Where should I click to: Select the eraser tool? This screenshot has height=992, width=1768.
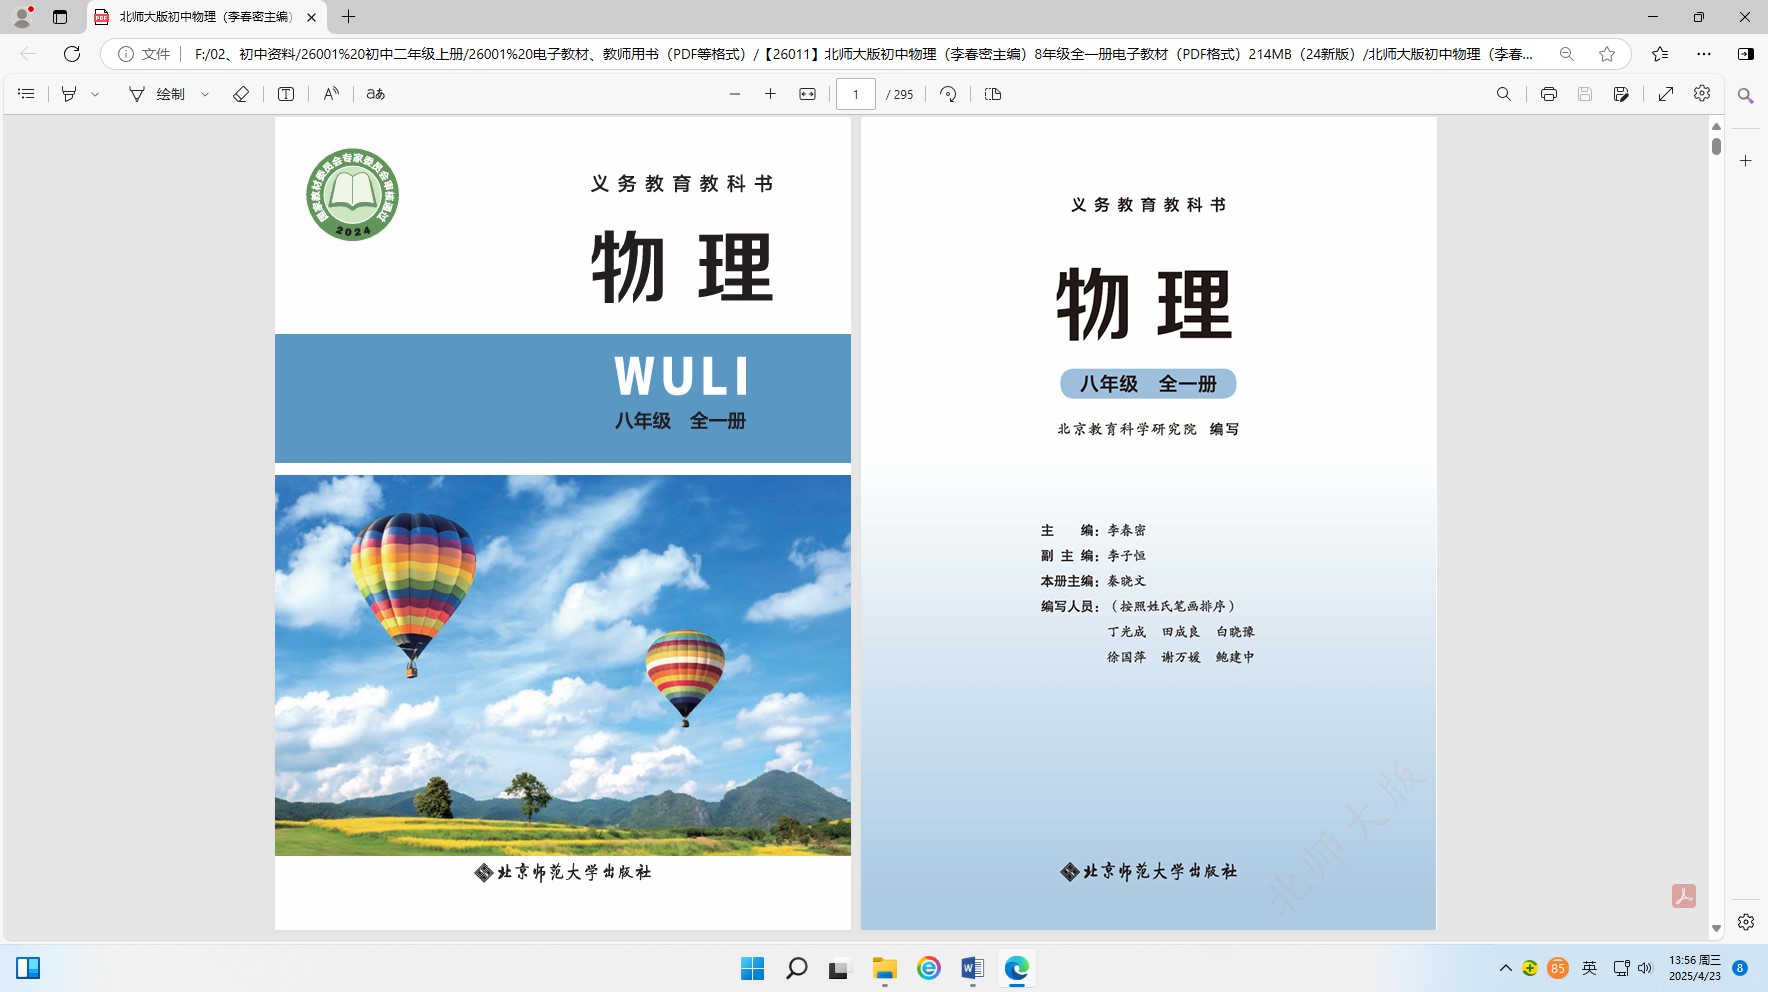(x=241, y=94)
